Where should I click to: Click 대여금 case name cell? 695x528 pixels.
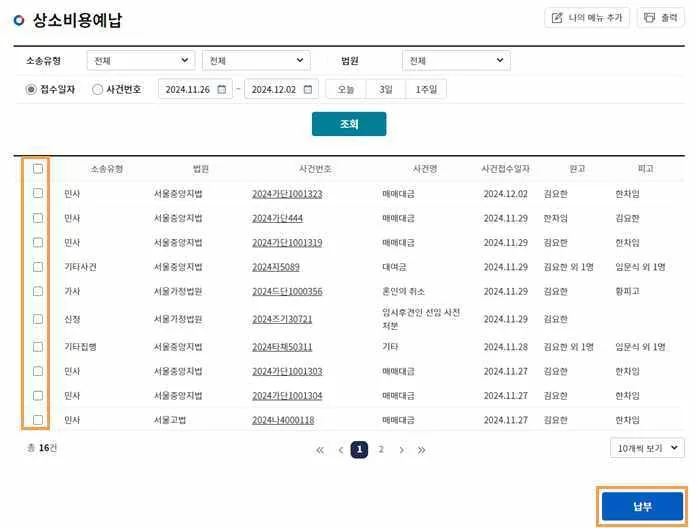click(x=394, y=267)
